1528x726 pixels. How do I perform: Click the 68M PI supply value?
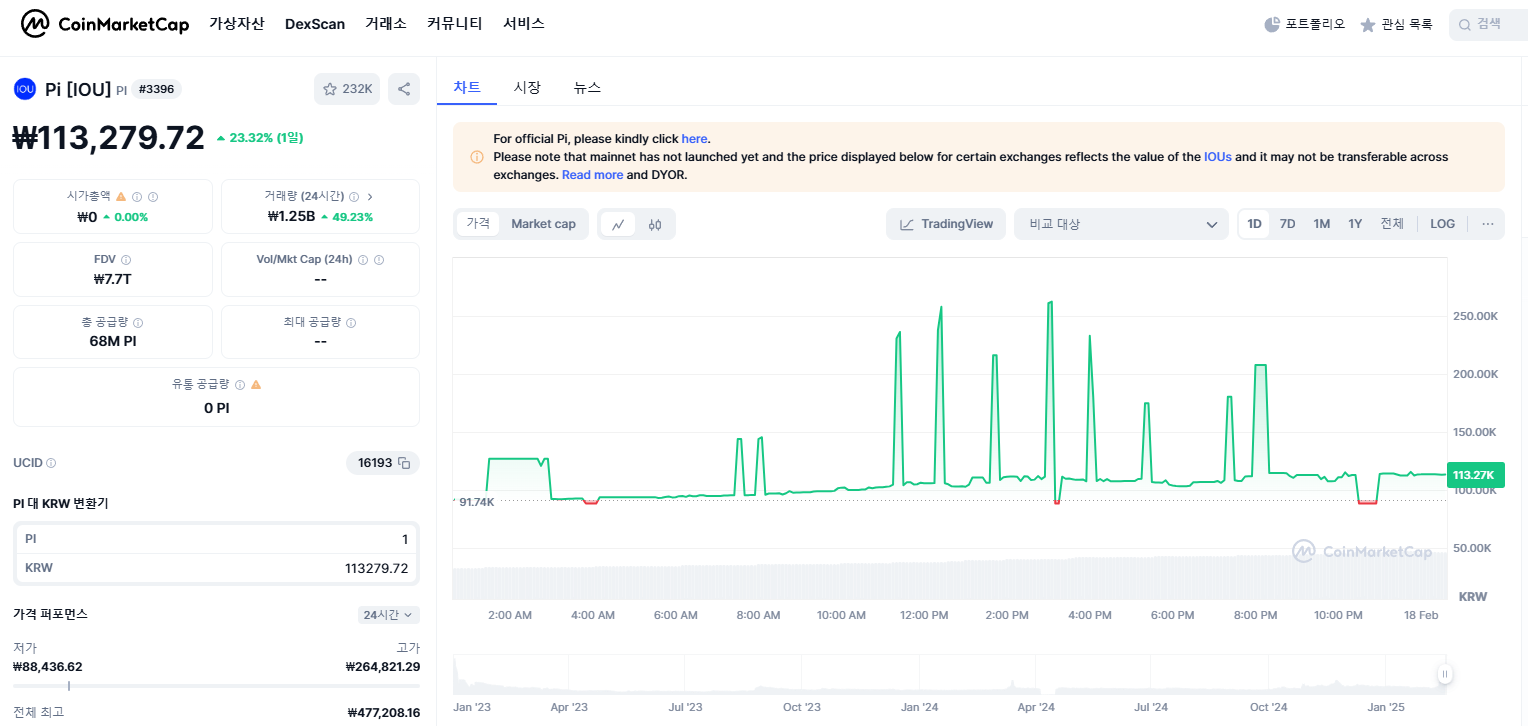click(x=113, y=341)
